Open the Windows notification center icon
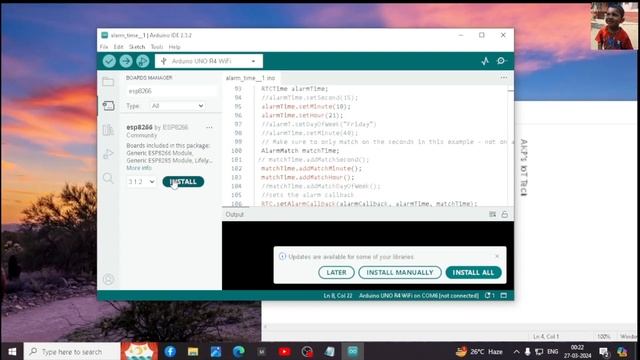This screenshot has width=640, height=360. [x=604, y=352]
